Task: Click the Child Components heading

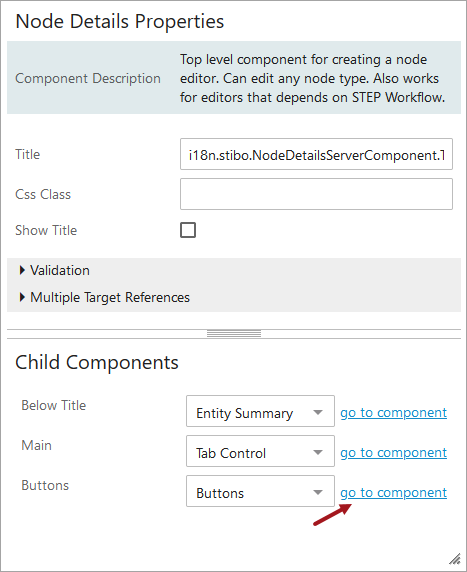Action: point(97,362)
